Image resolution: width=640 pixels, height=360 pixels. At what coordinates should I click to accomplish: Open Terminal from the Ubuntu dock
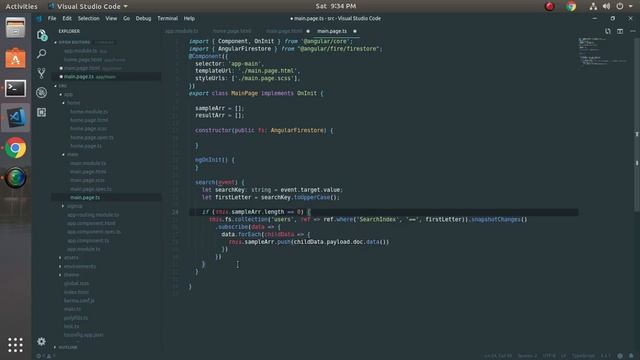coord(16,88)
